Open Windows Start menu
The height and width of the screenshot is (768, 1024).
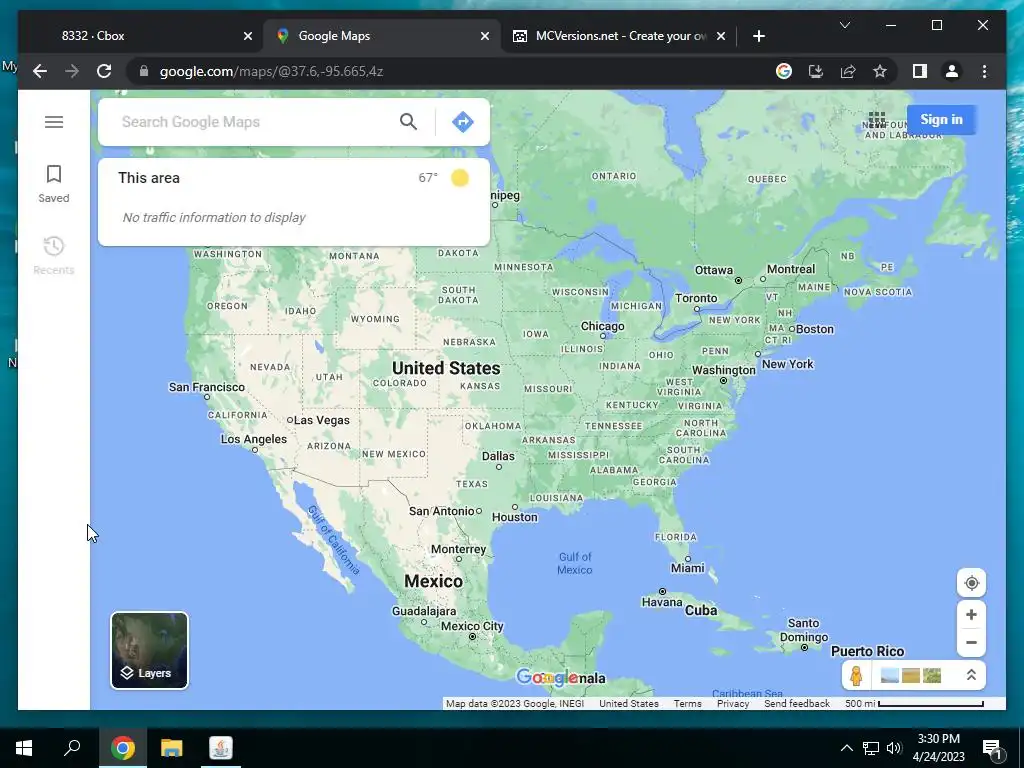pyautogui.click(x=24, y=748)
